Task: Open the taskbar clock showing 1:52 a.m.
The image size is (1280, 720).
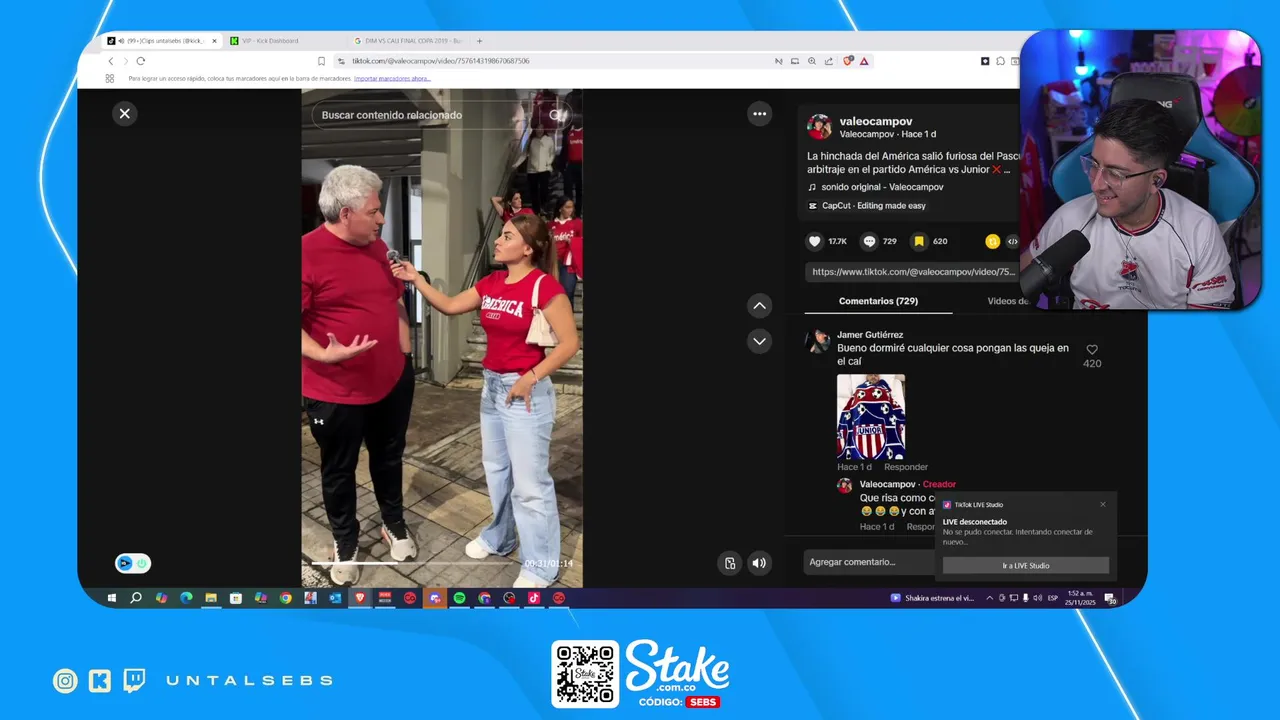Action: click(x=1079, y=598)
